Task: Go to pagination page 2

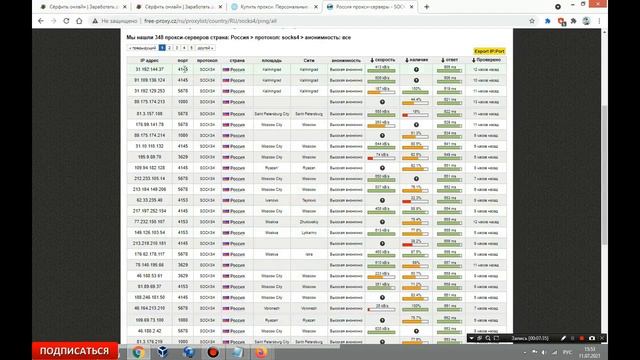Action: (x=169, y=48)
